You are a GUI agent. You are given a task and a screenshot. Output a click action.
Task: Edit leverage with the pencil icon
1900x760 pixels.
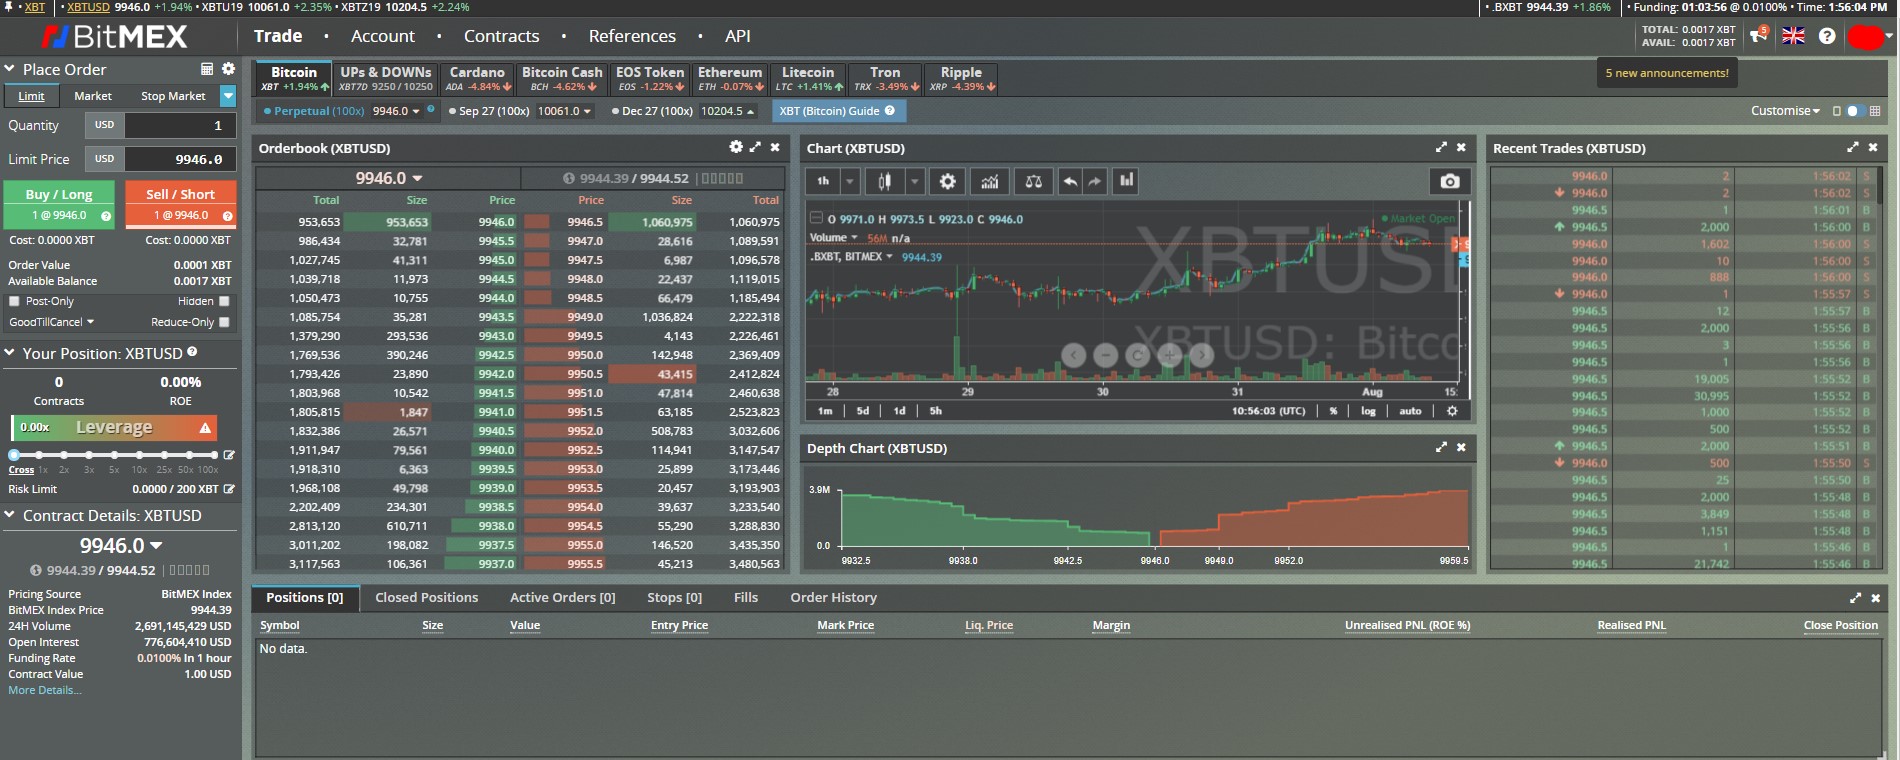[x=229, y=455]
